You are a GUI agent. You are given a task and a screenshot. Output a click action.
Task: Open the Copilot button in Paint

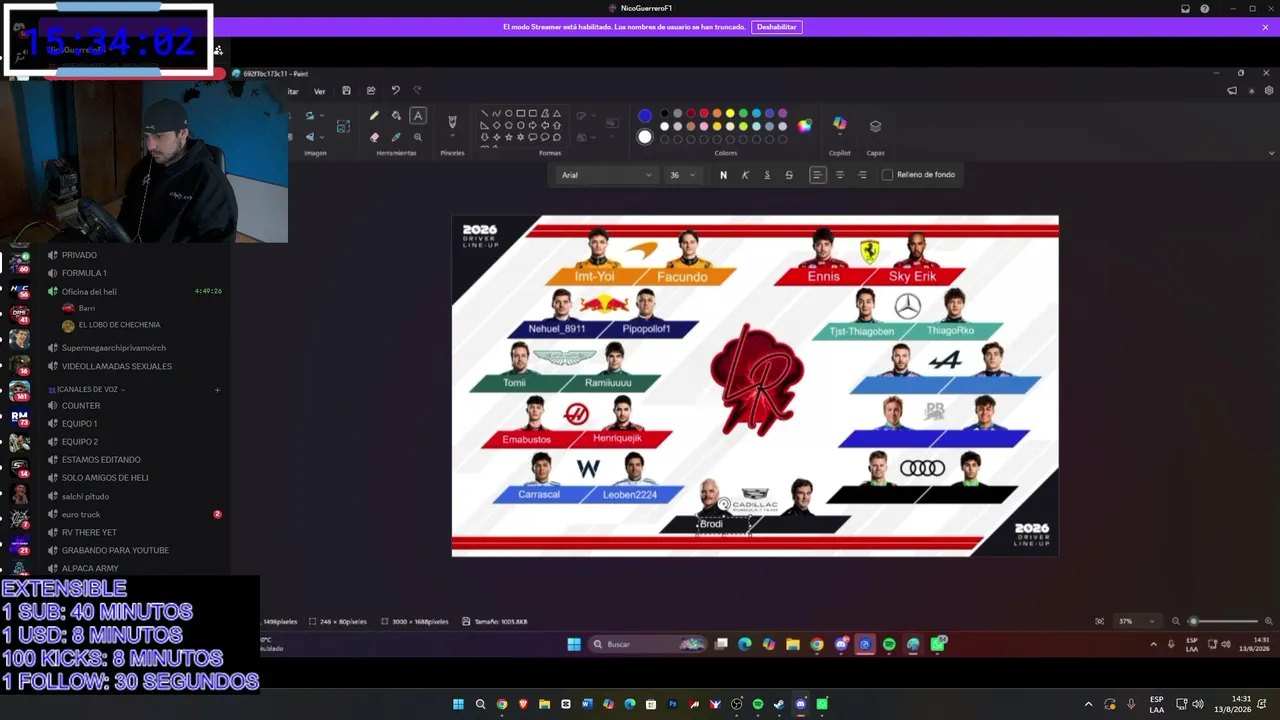pos(840,124)
